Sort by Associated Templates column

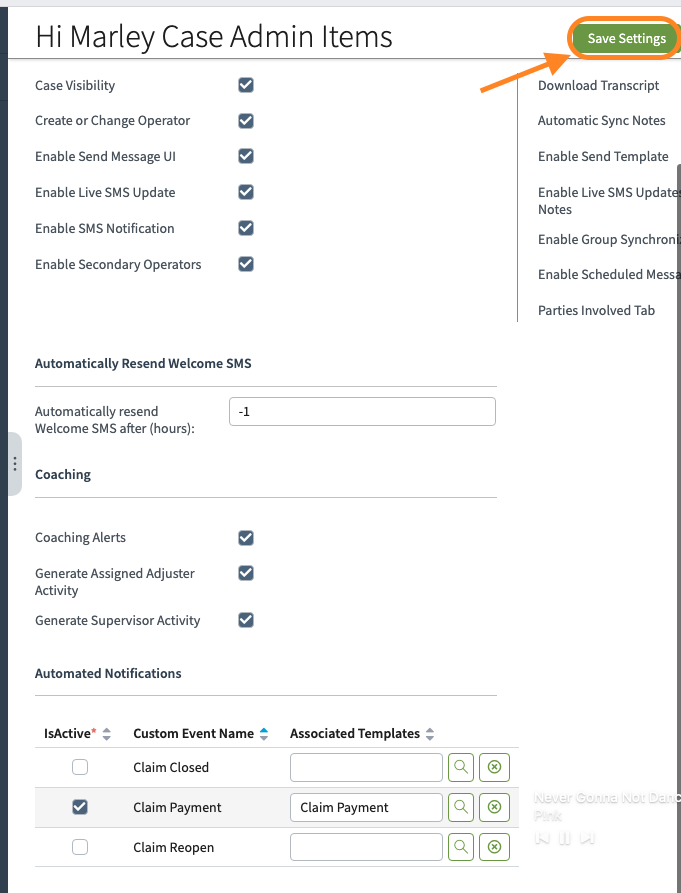[x=430, y=734]
